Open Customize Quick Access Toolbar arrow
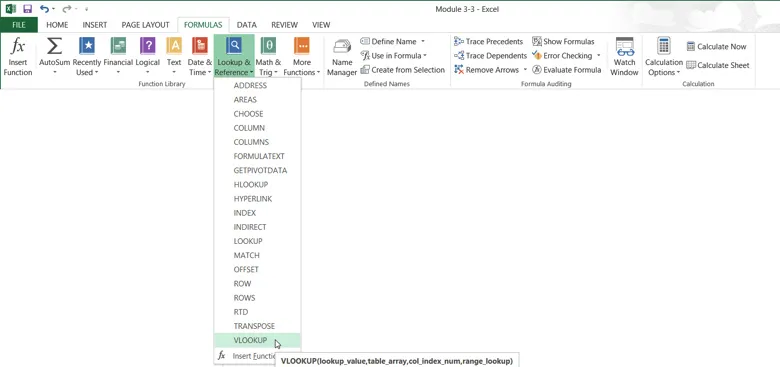The width and height of the screenshot is (780, 367). click(x=87, y=9)
